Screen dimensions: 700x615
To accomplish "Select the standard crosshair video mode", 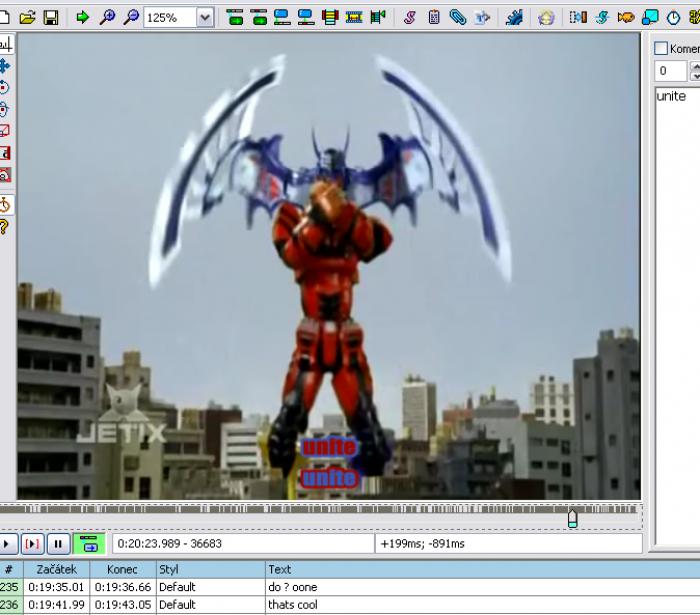I will (4, 44).
